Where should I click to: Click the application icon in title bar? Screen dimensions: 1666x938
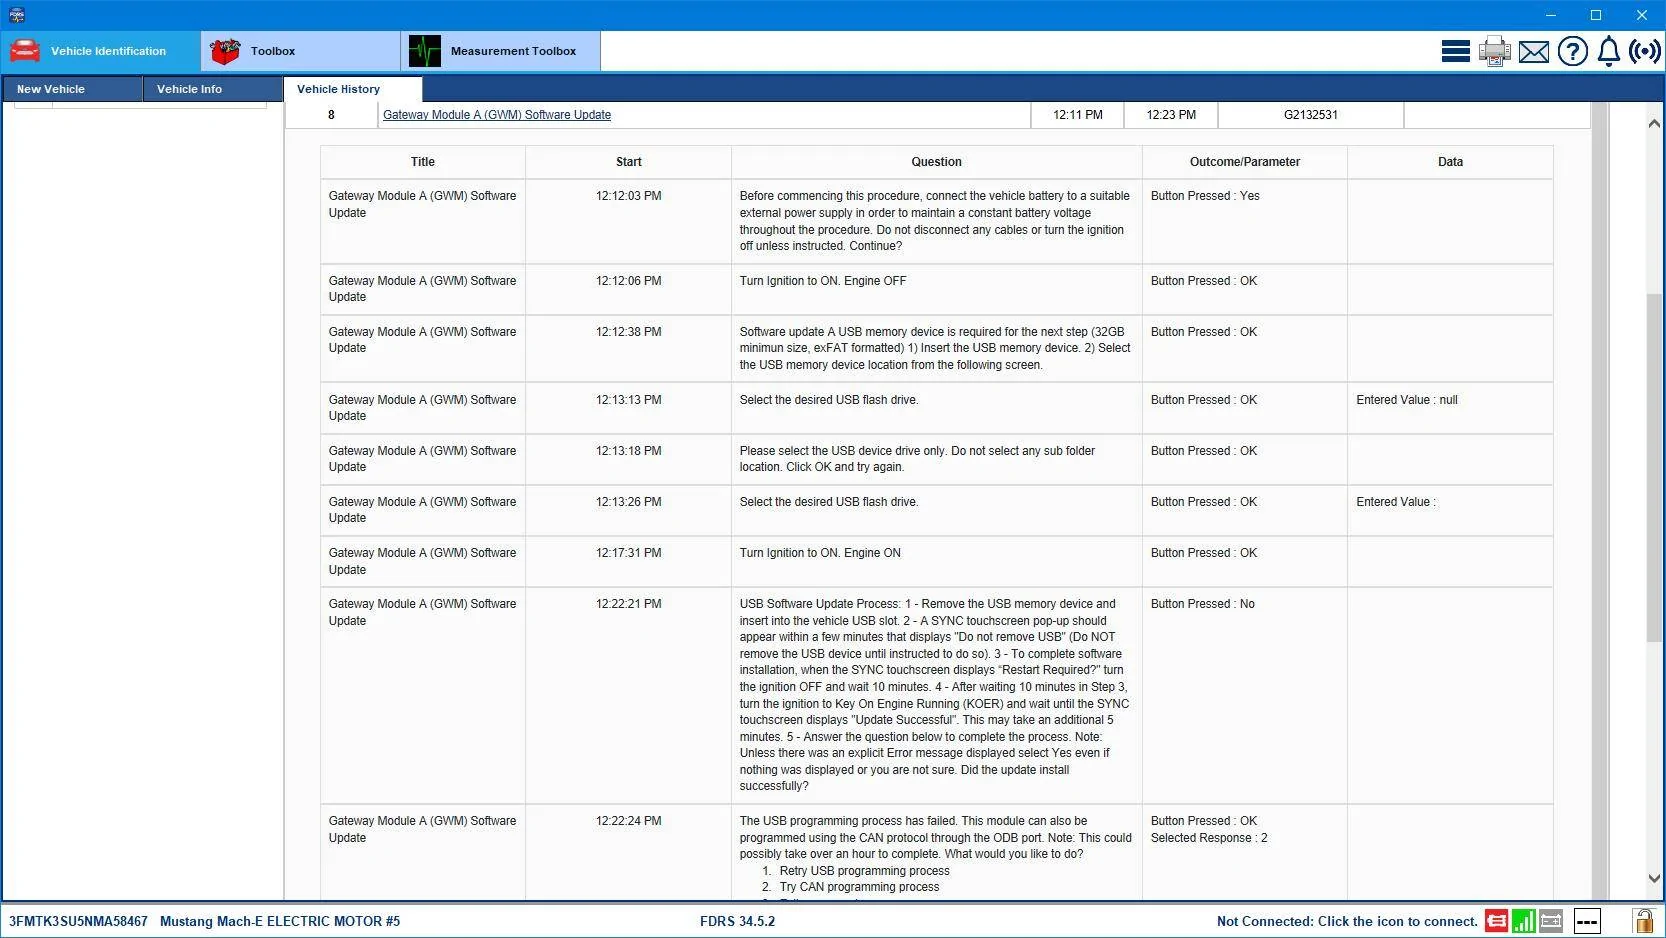[x=16, y=15]
